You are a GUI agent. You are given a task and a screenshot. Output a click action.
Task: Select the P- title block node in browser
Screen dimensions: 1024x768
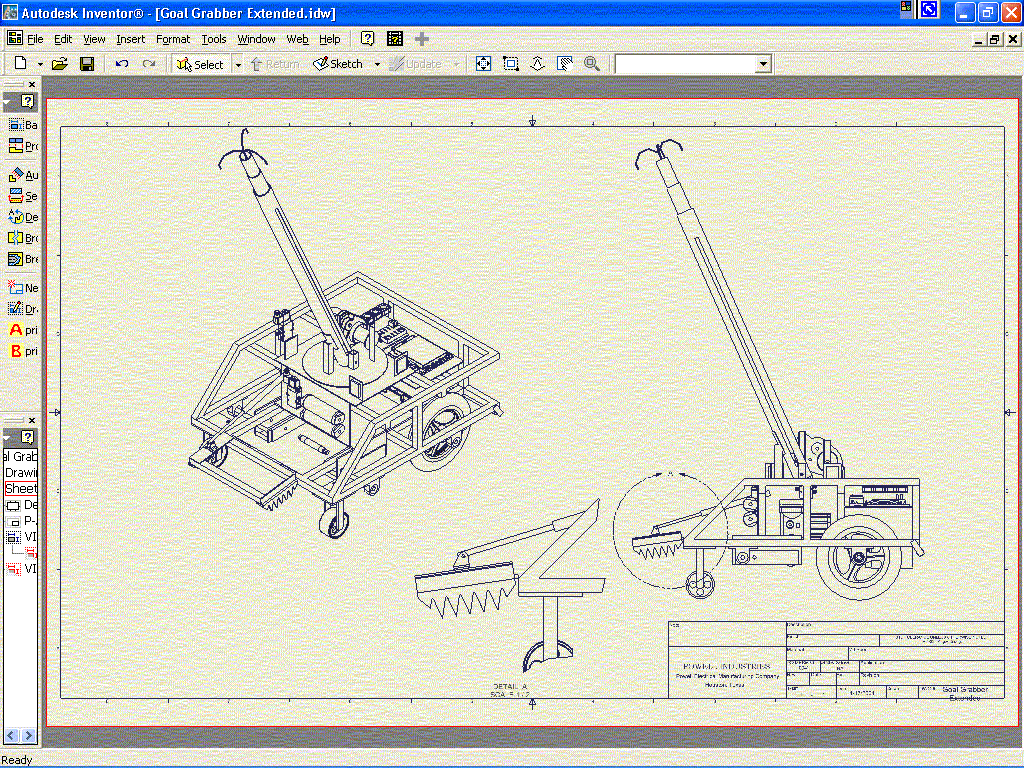tap(22, 520)
